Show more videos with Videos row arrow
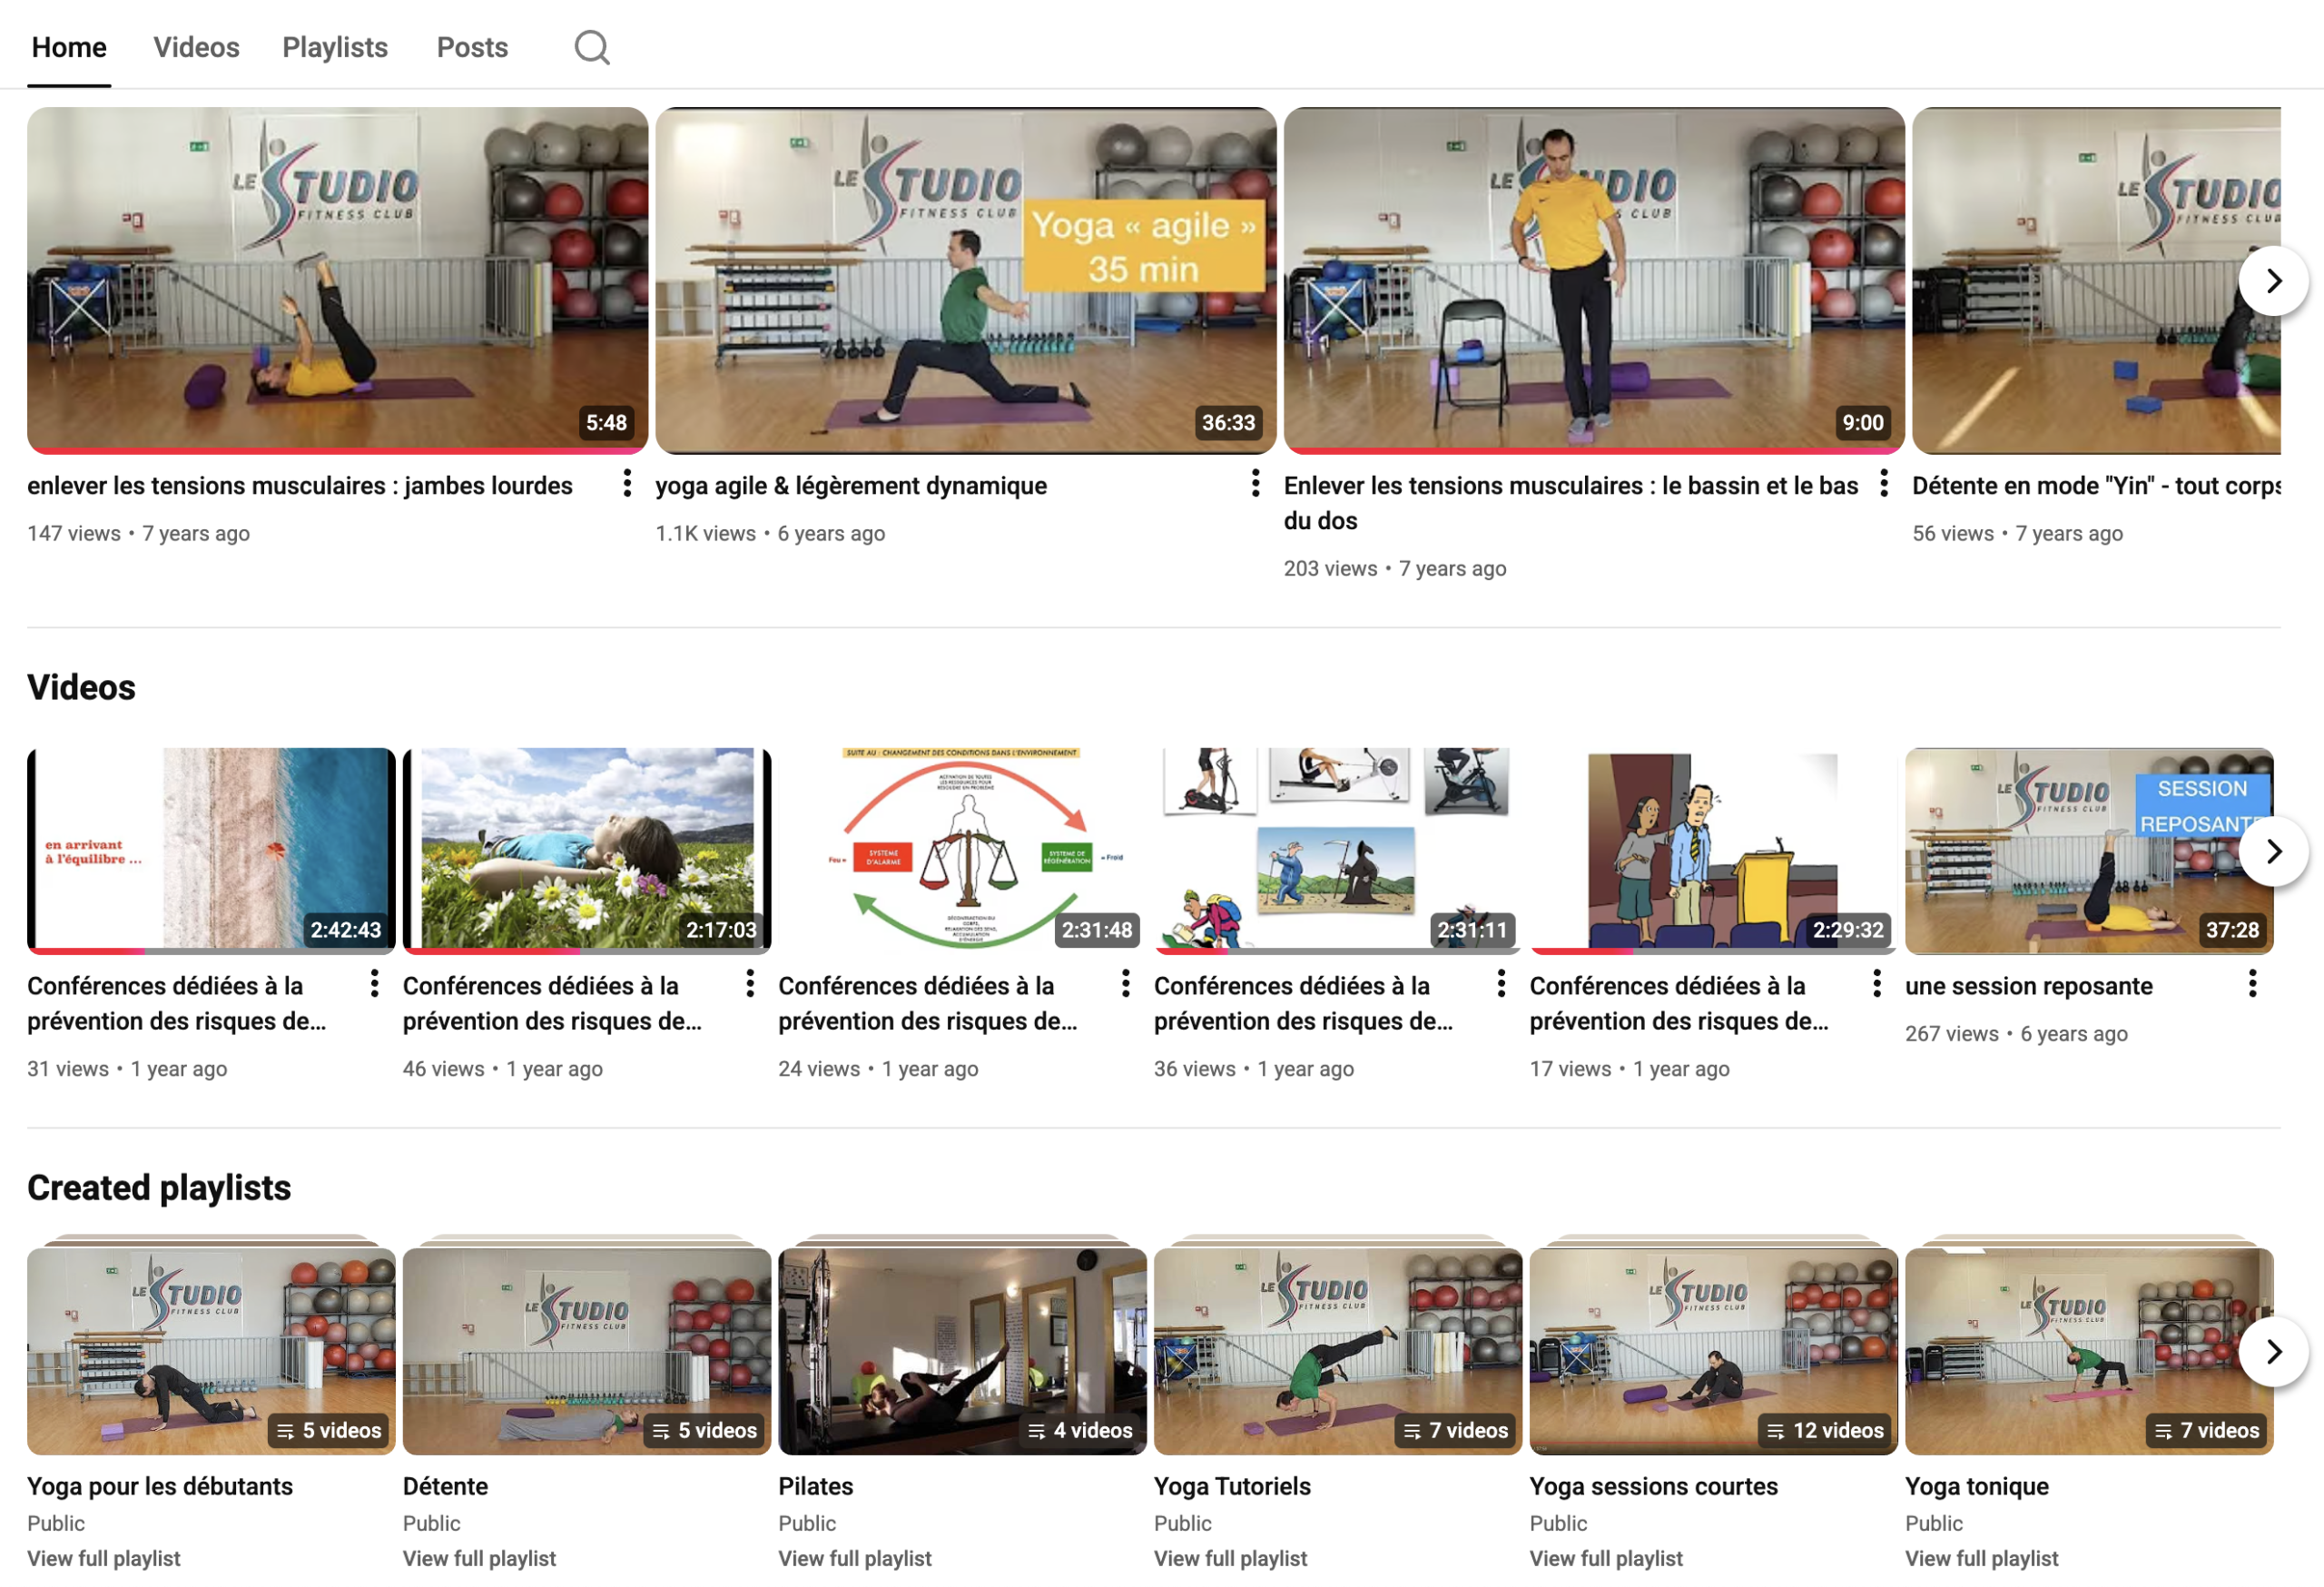The width and height of the screenshot is (2324, 1587). coord(2273,851)
